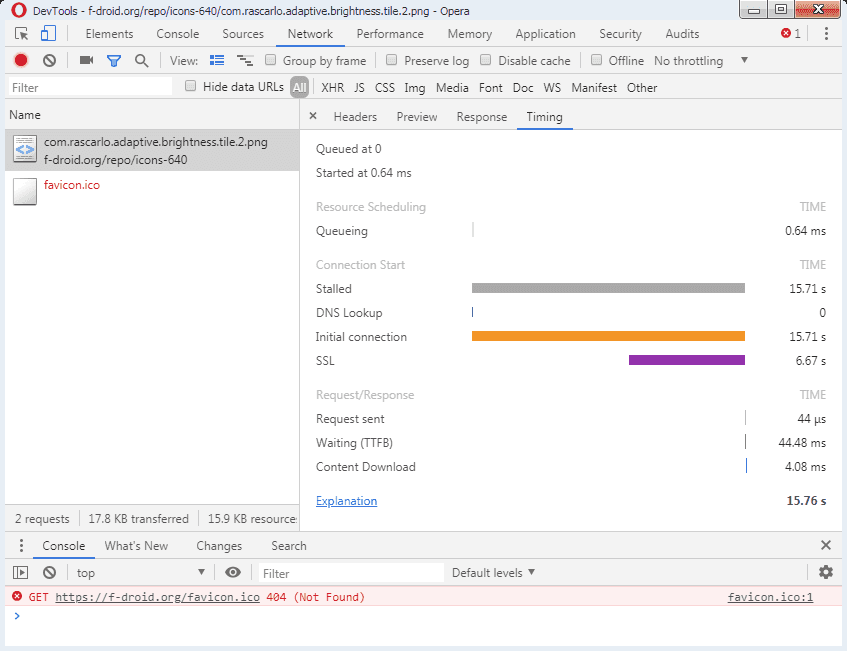
Task: Click the purple SSL timing bar
Action: point(687,360)
